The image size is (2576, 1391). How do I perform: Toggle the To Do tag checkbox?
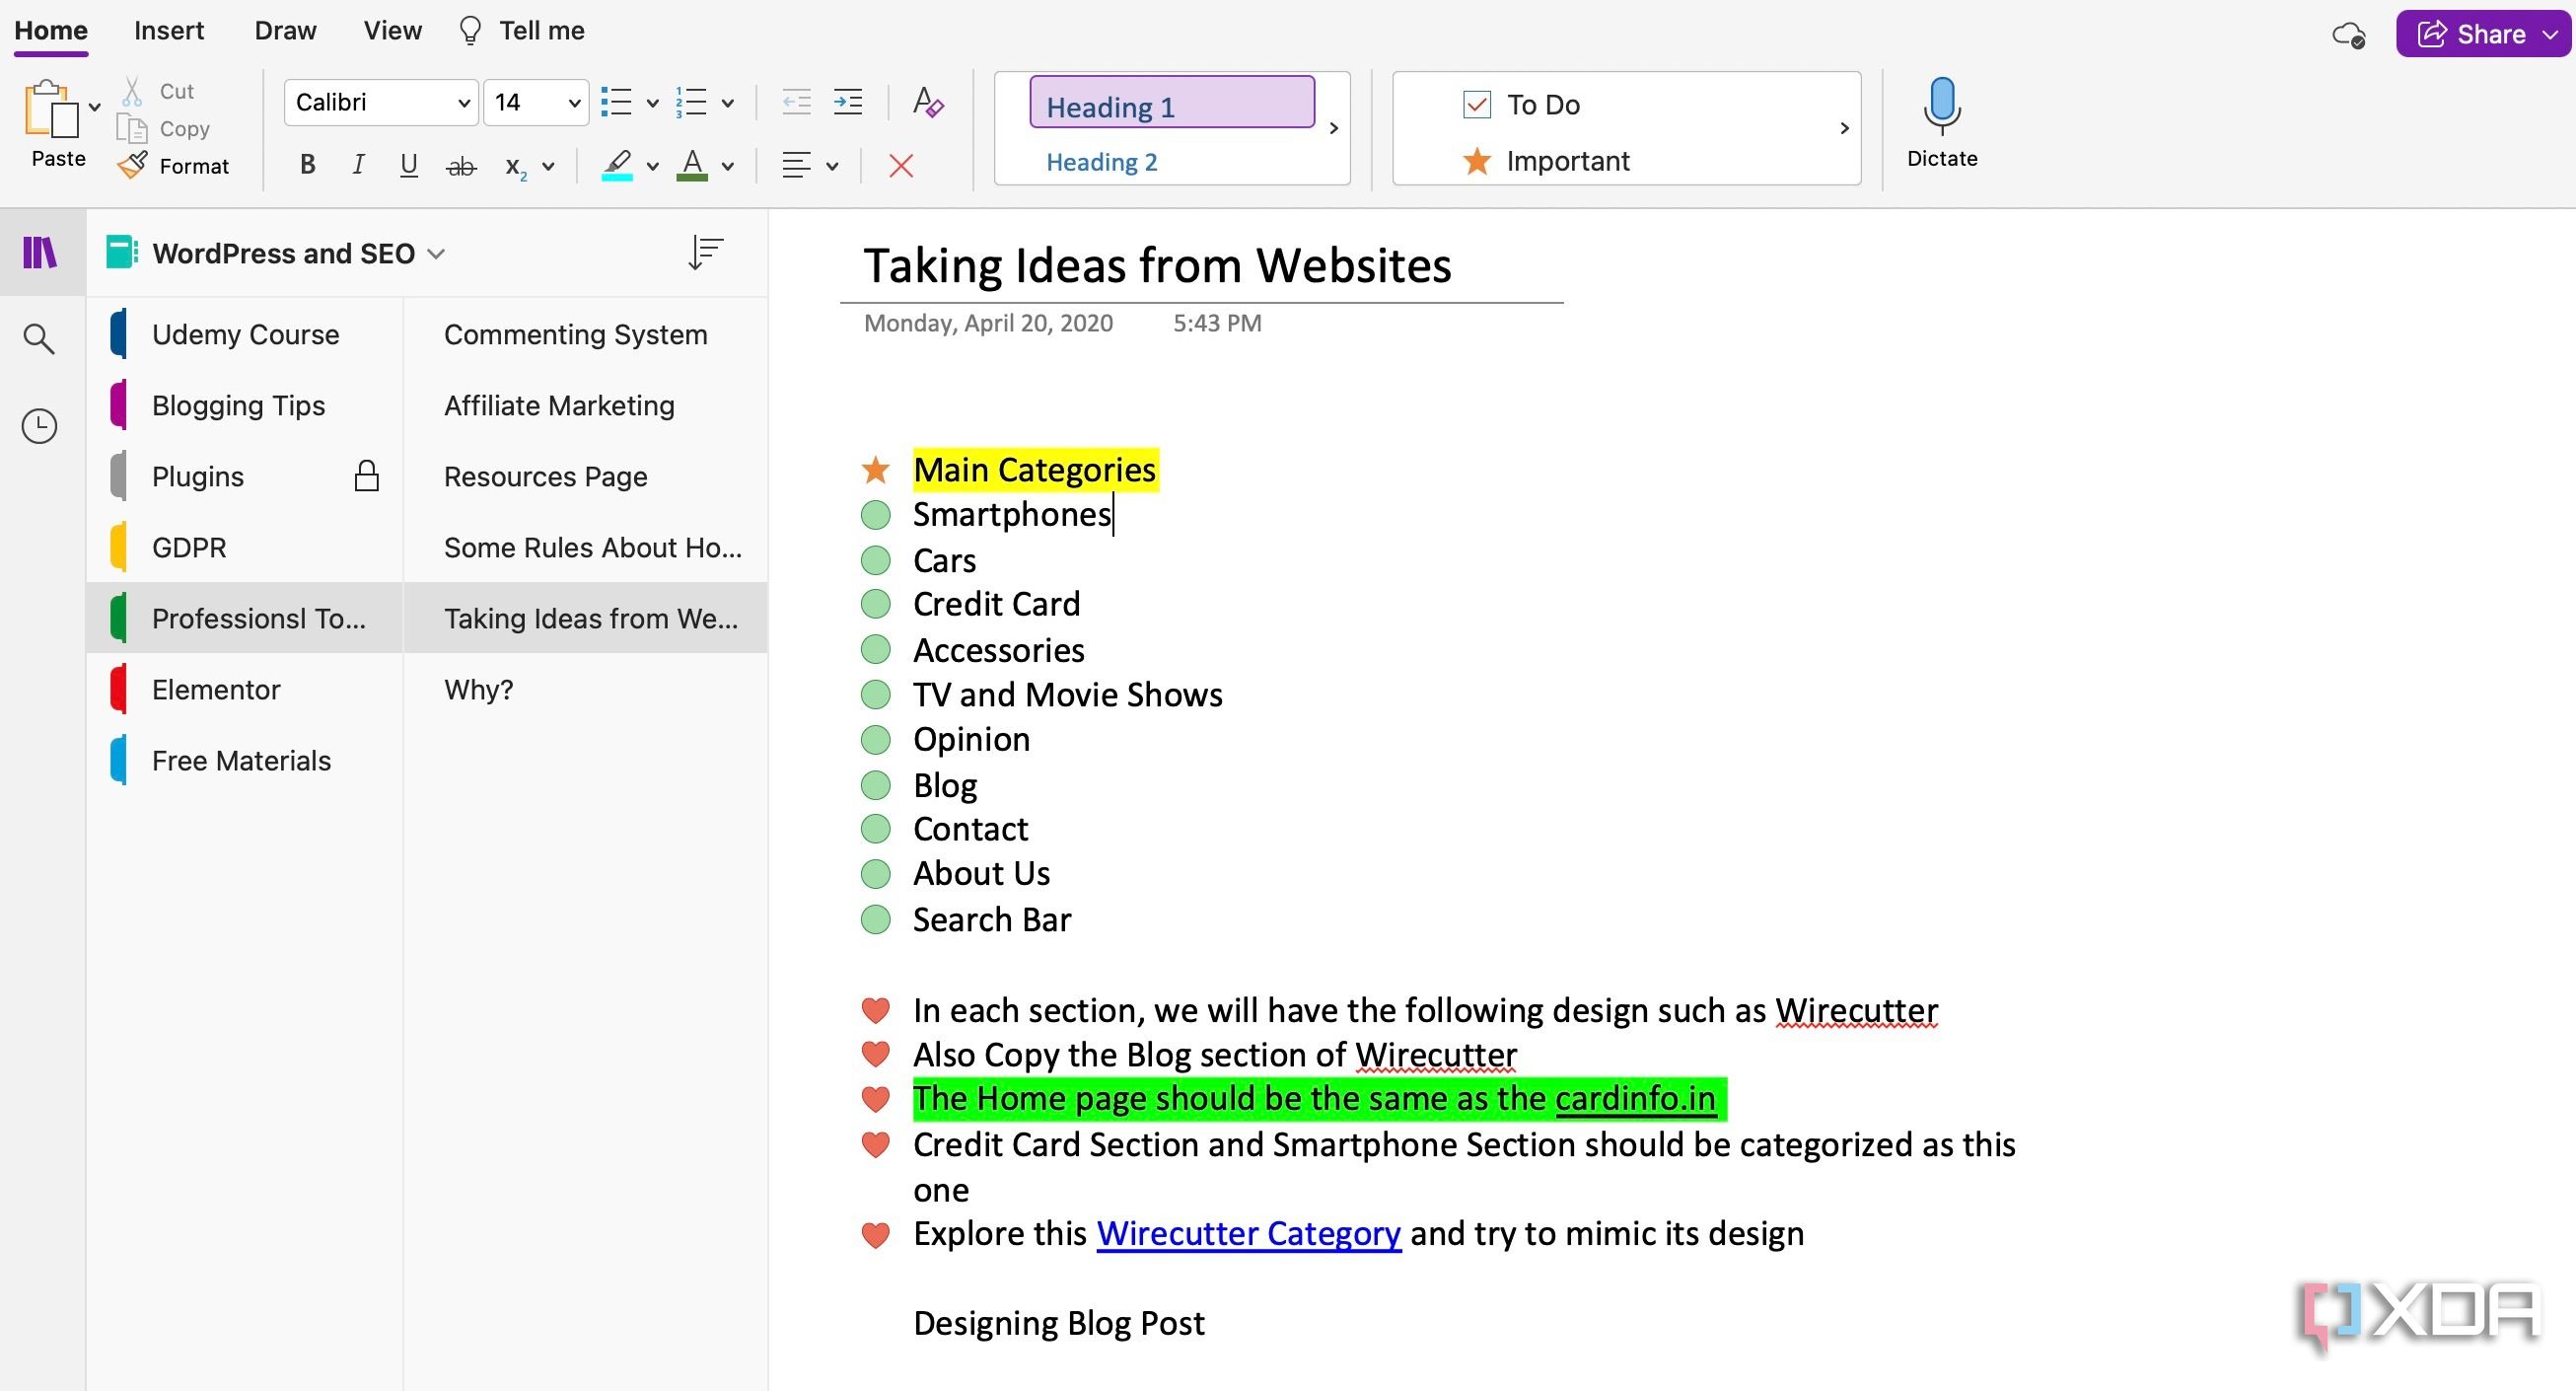pyautogui.click(x=1477, y=104)
